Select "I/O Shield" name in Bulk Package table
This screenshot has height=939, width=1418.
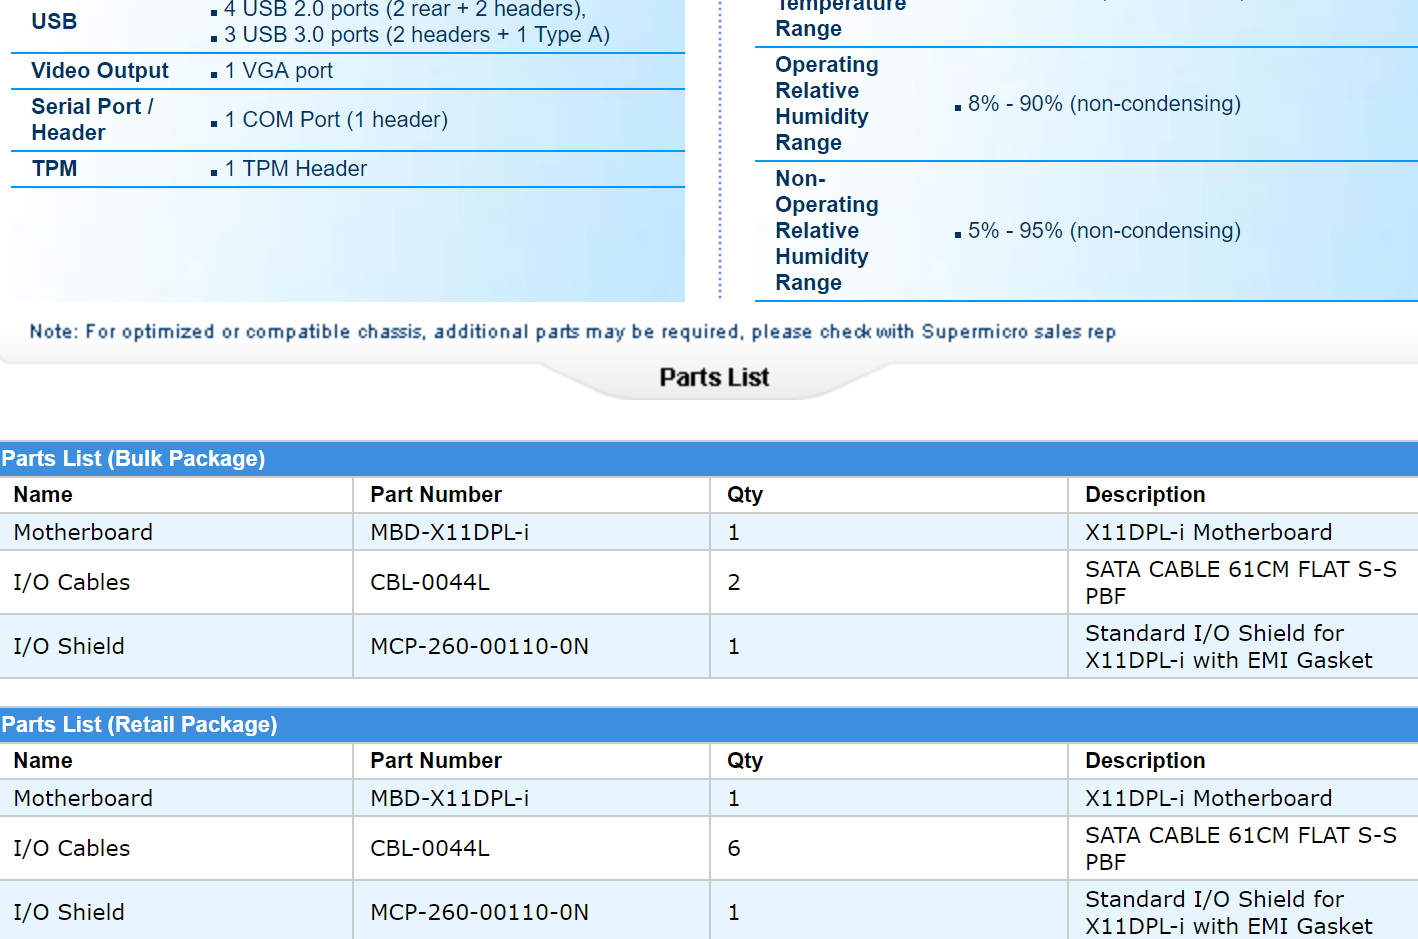pos(69,647)
